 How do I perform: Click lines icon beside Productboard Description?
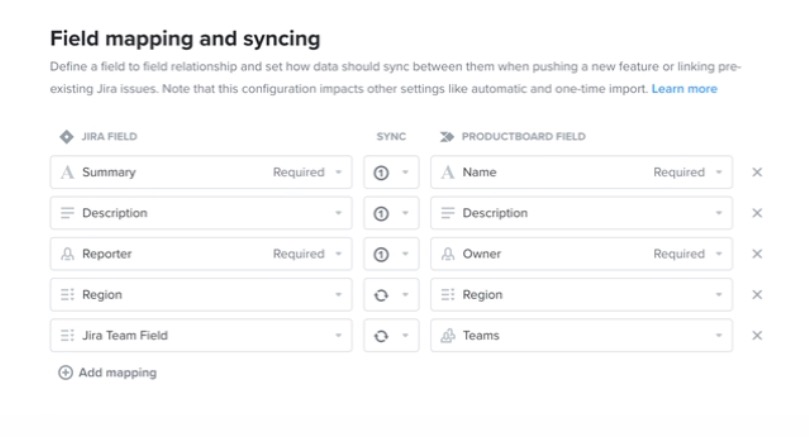(x=448, y=213)
